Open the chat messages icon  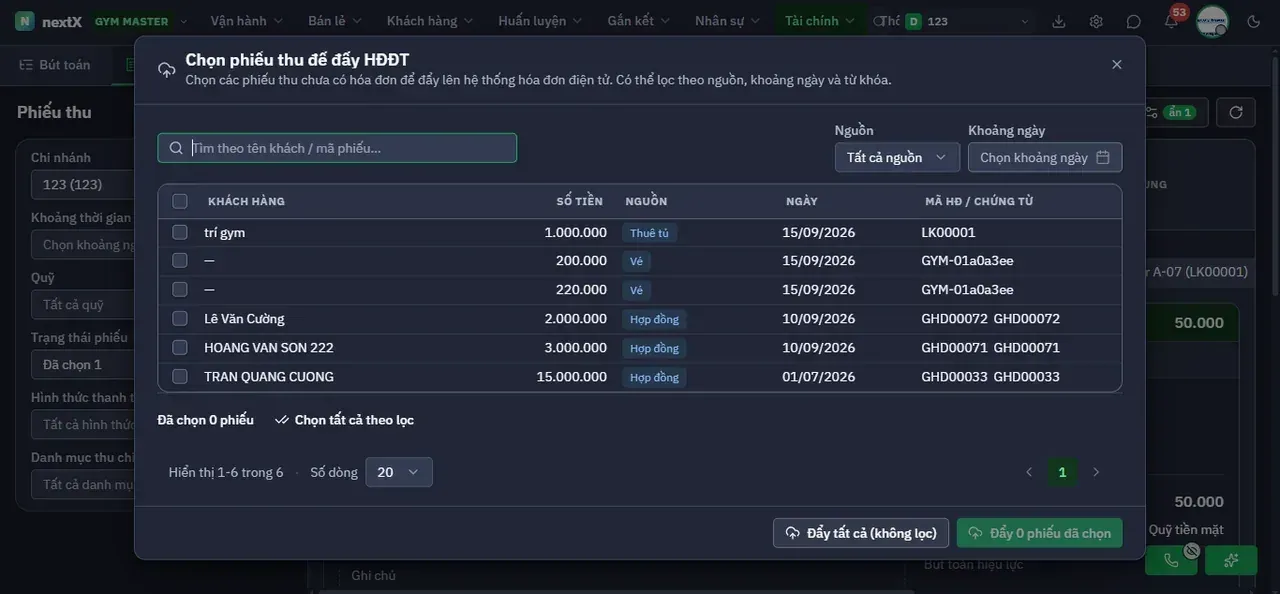[x=1133, y=21]
